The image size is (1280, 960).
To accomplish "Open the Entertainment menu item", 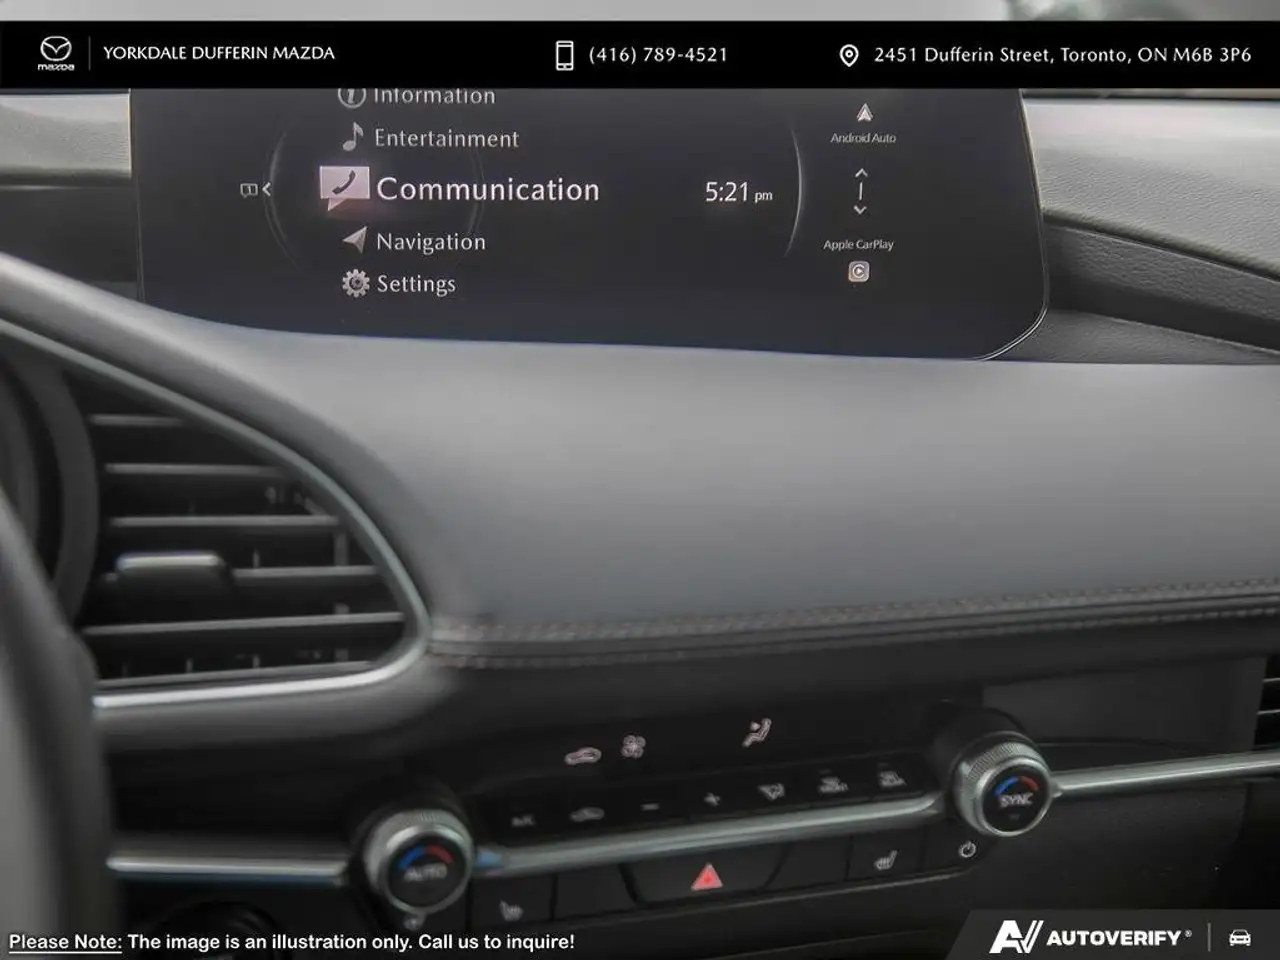I will tap(446, 138).
